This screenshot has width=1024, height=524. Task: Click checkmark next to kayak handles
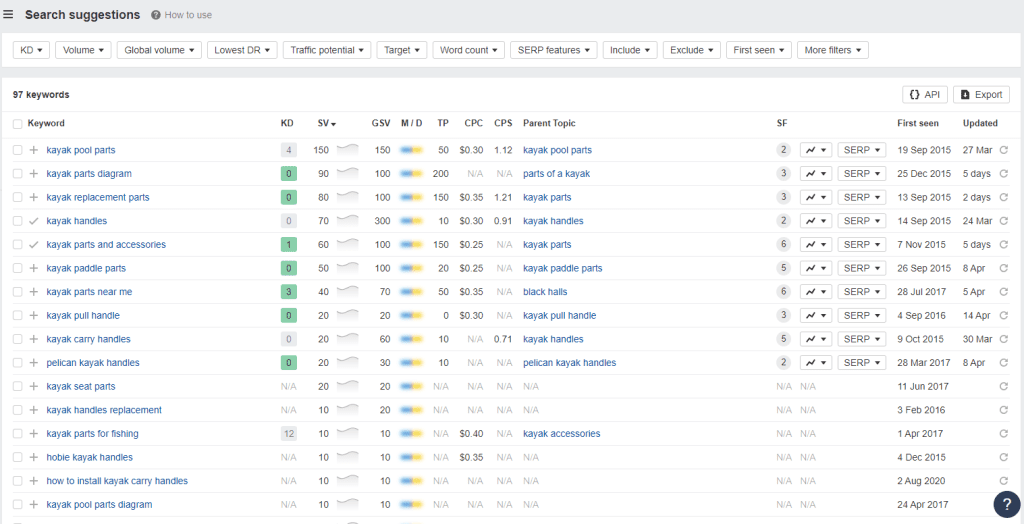pyautogui.click(x=34, y=221)
